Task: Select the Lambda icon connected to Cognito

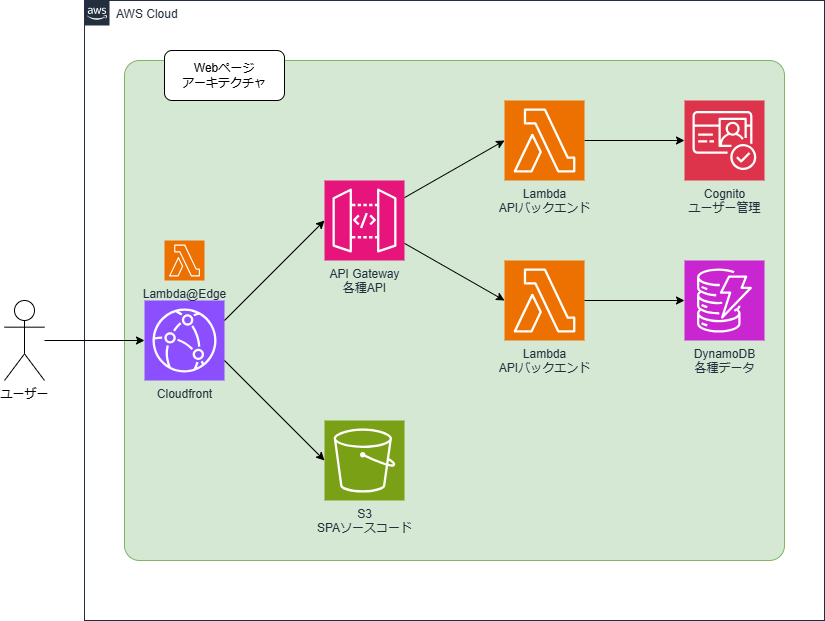Action: point(544,140)
